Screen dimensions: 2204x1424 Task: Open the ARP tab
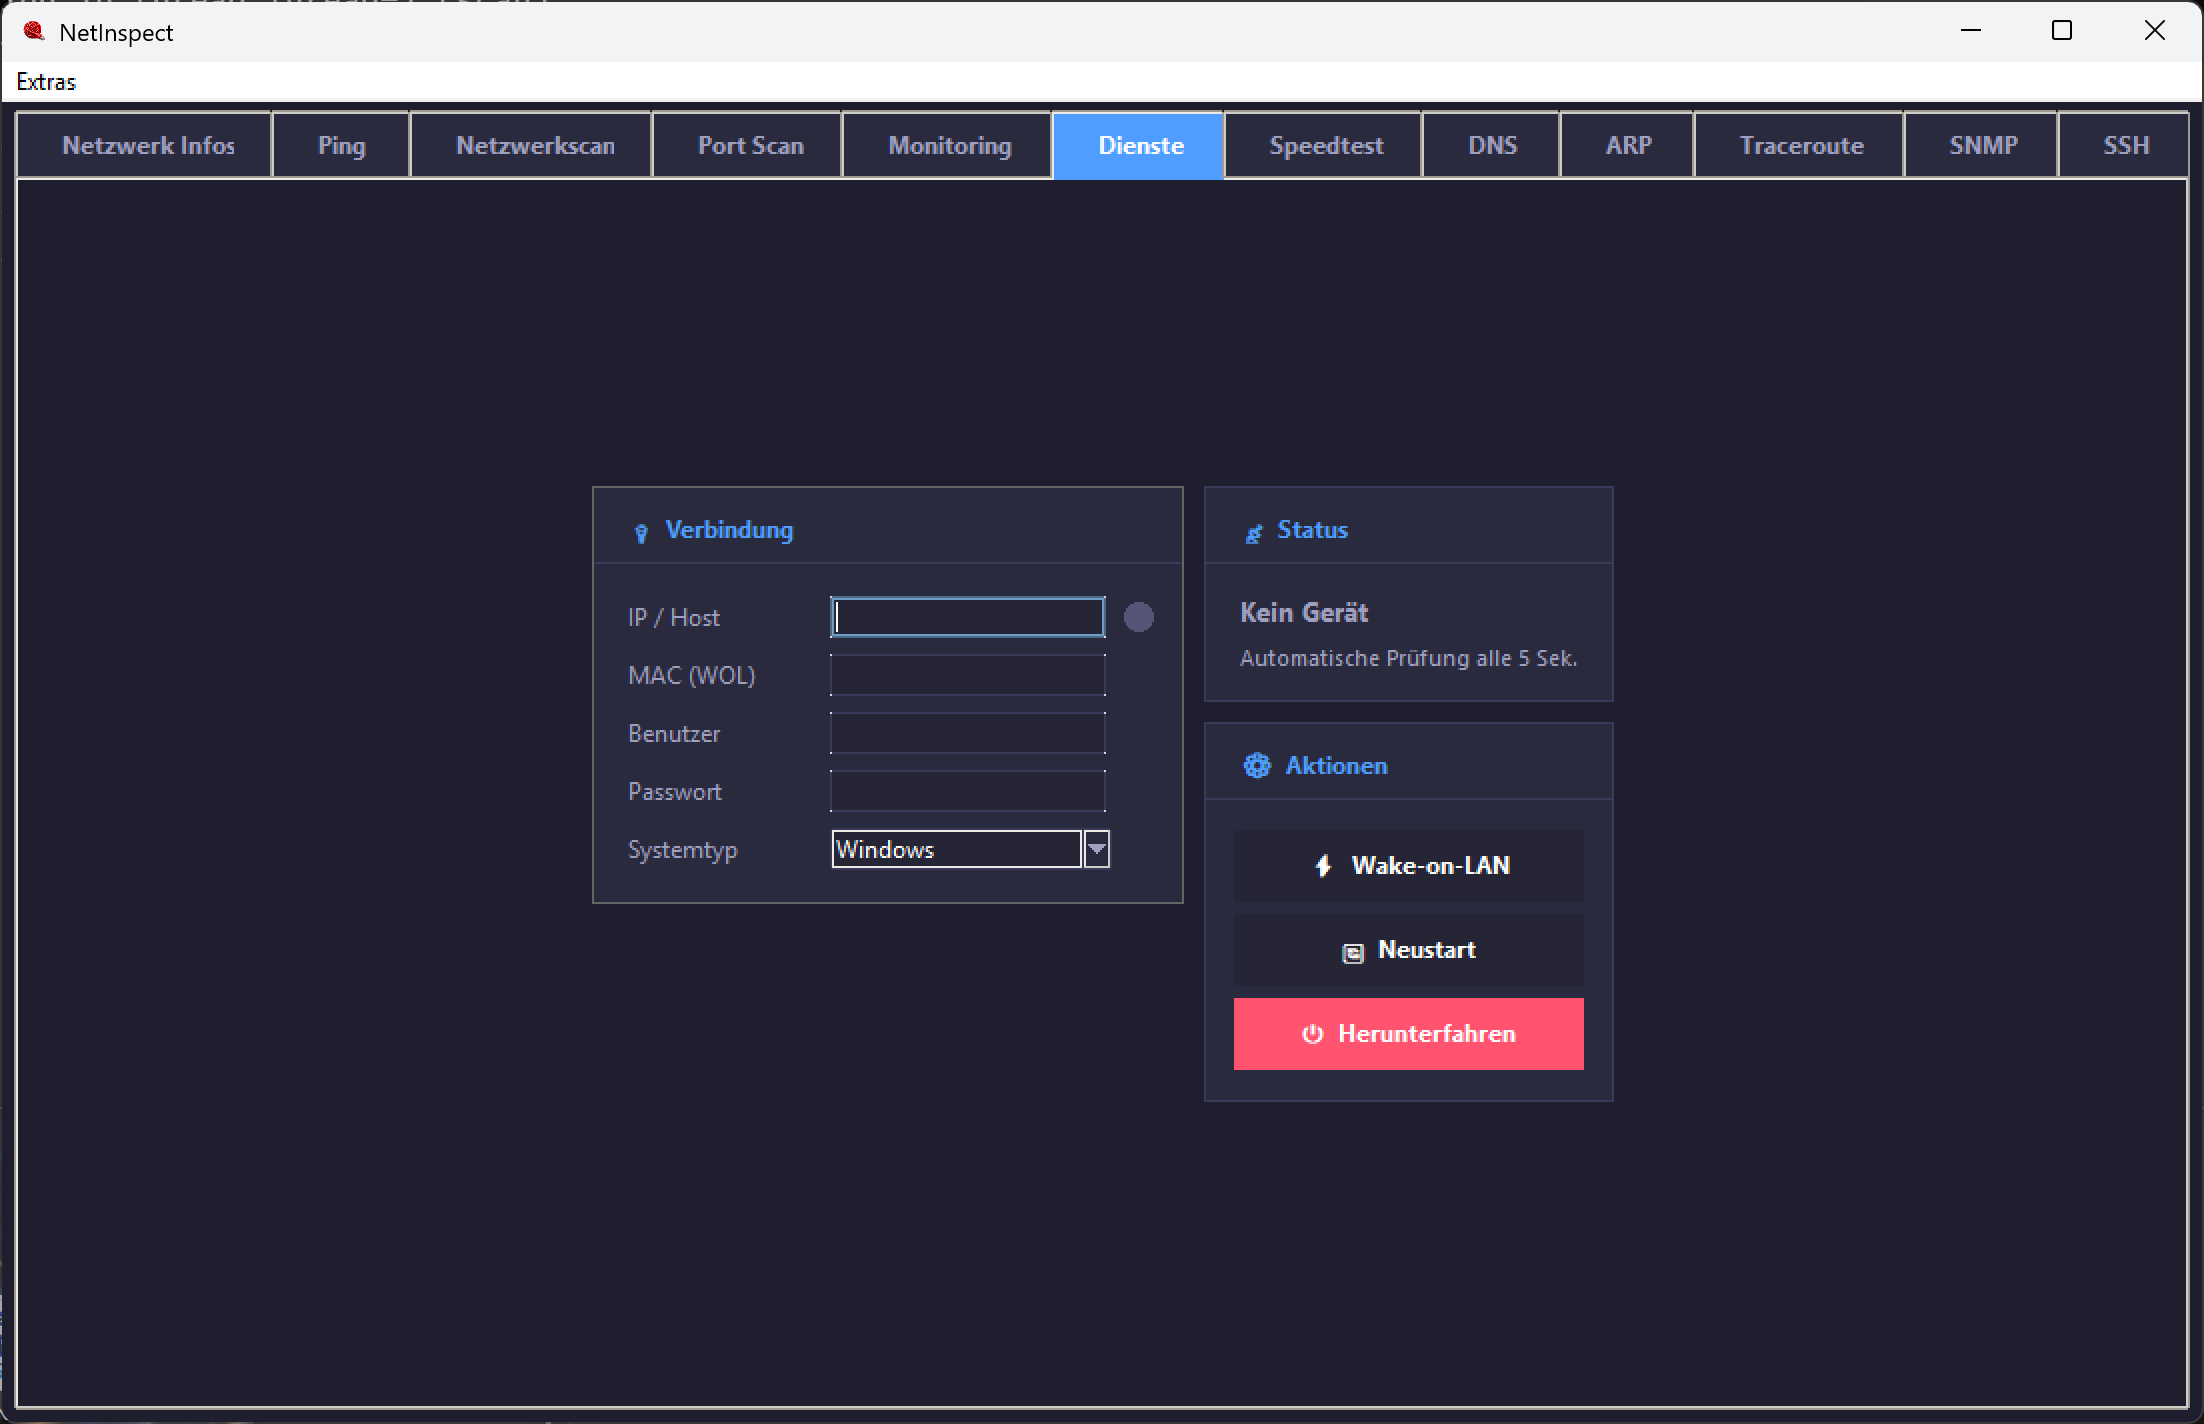(x=1628, y=146)
